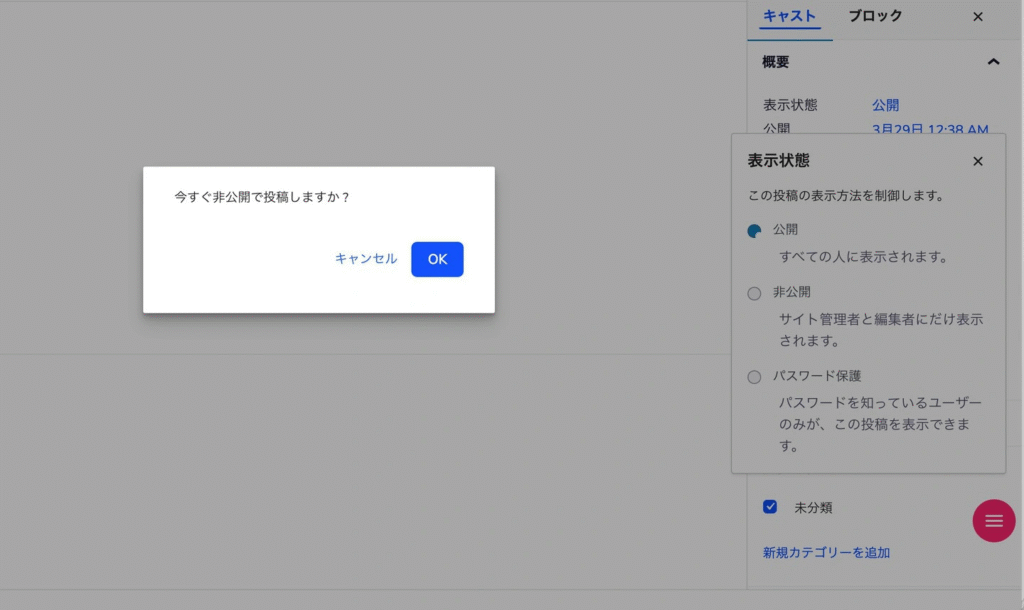Confirm the dialog with OK

click(437, 259)
